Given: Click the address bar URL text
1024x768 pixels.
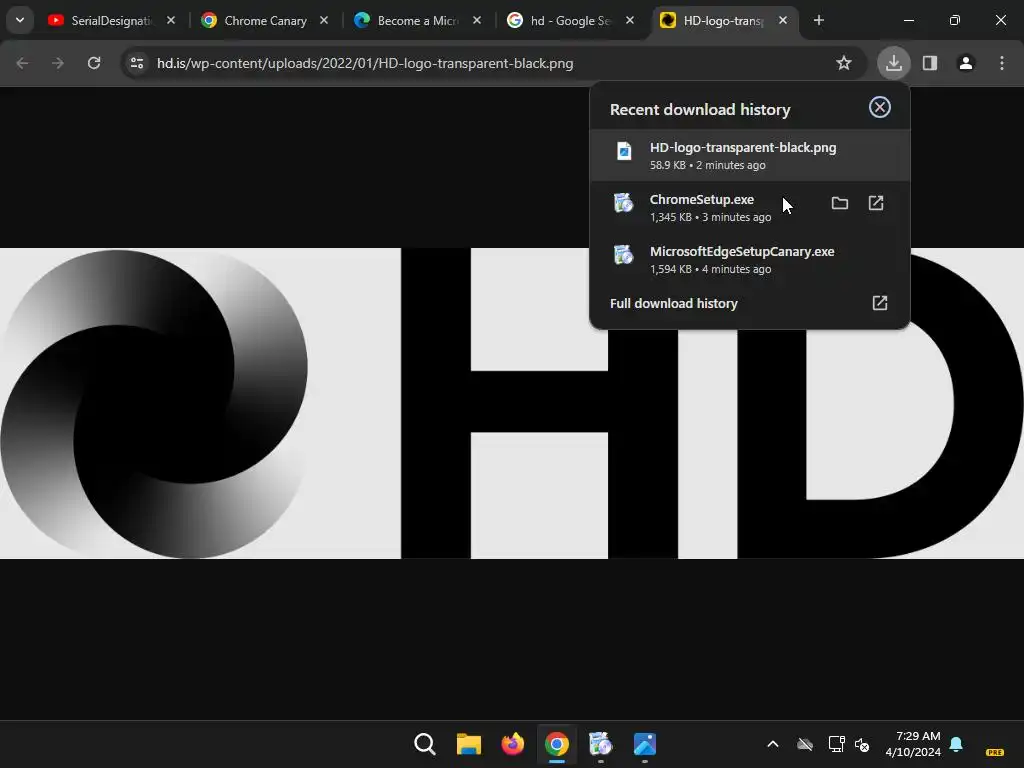Looking at the screenshot, I should click(x=365, y=63).
